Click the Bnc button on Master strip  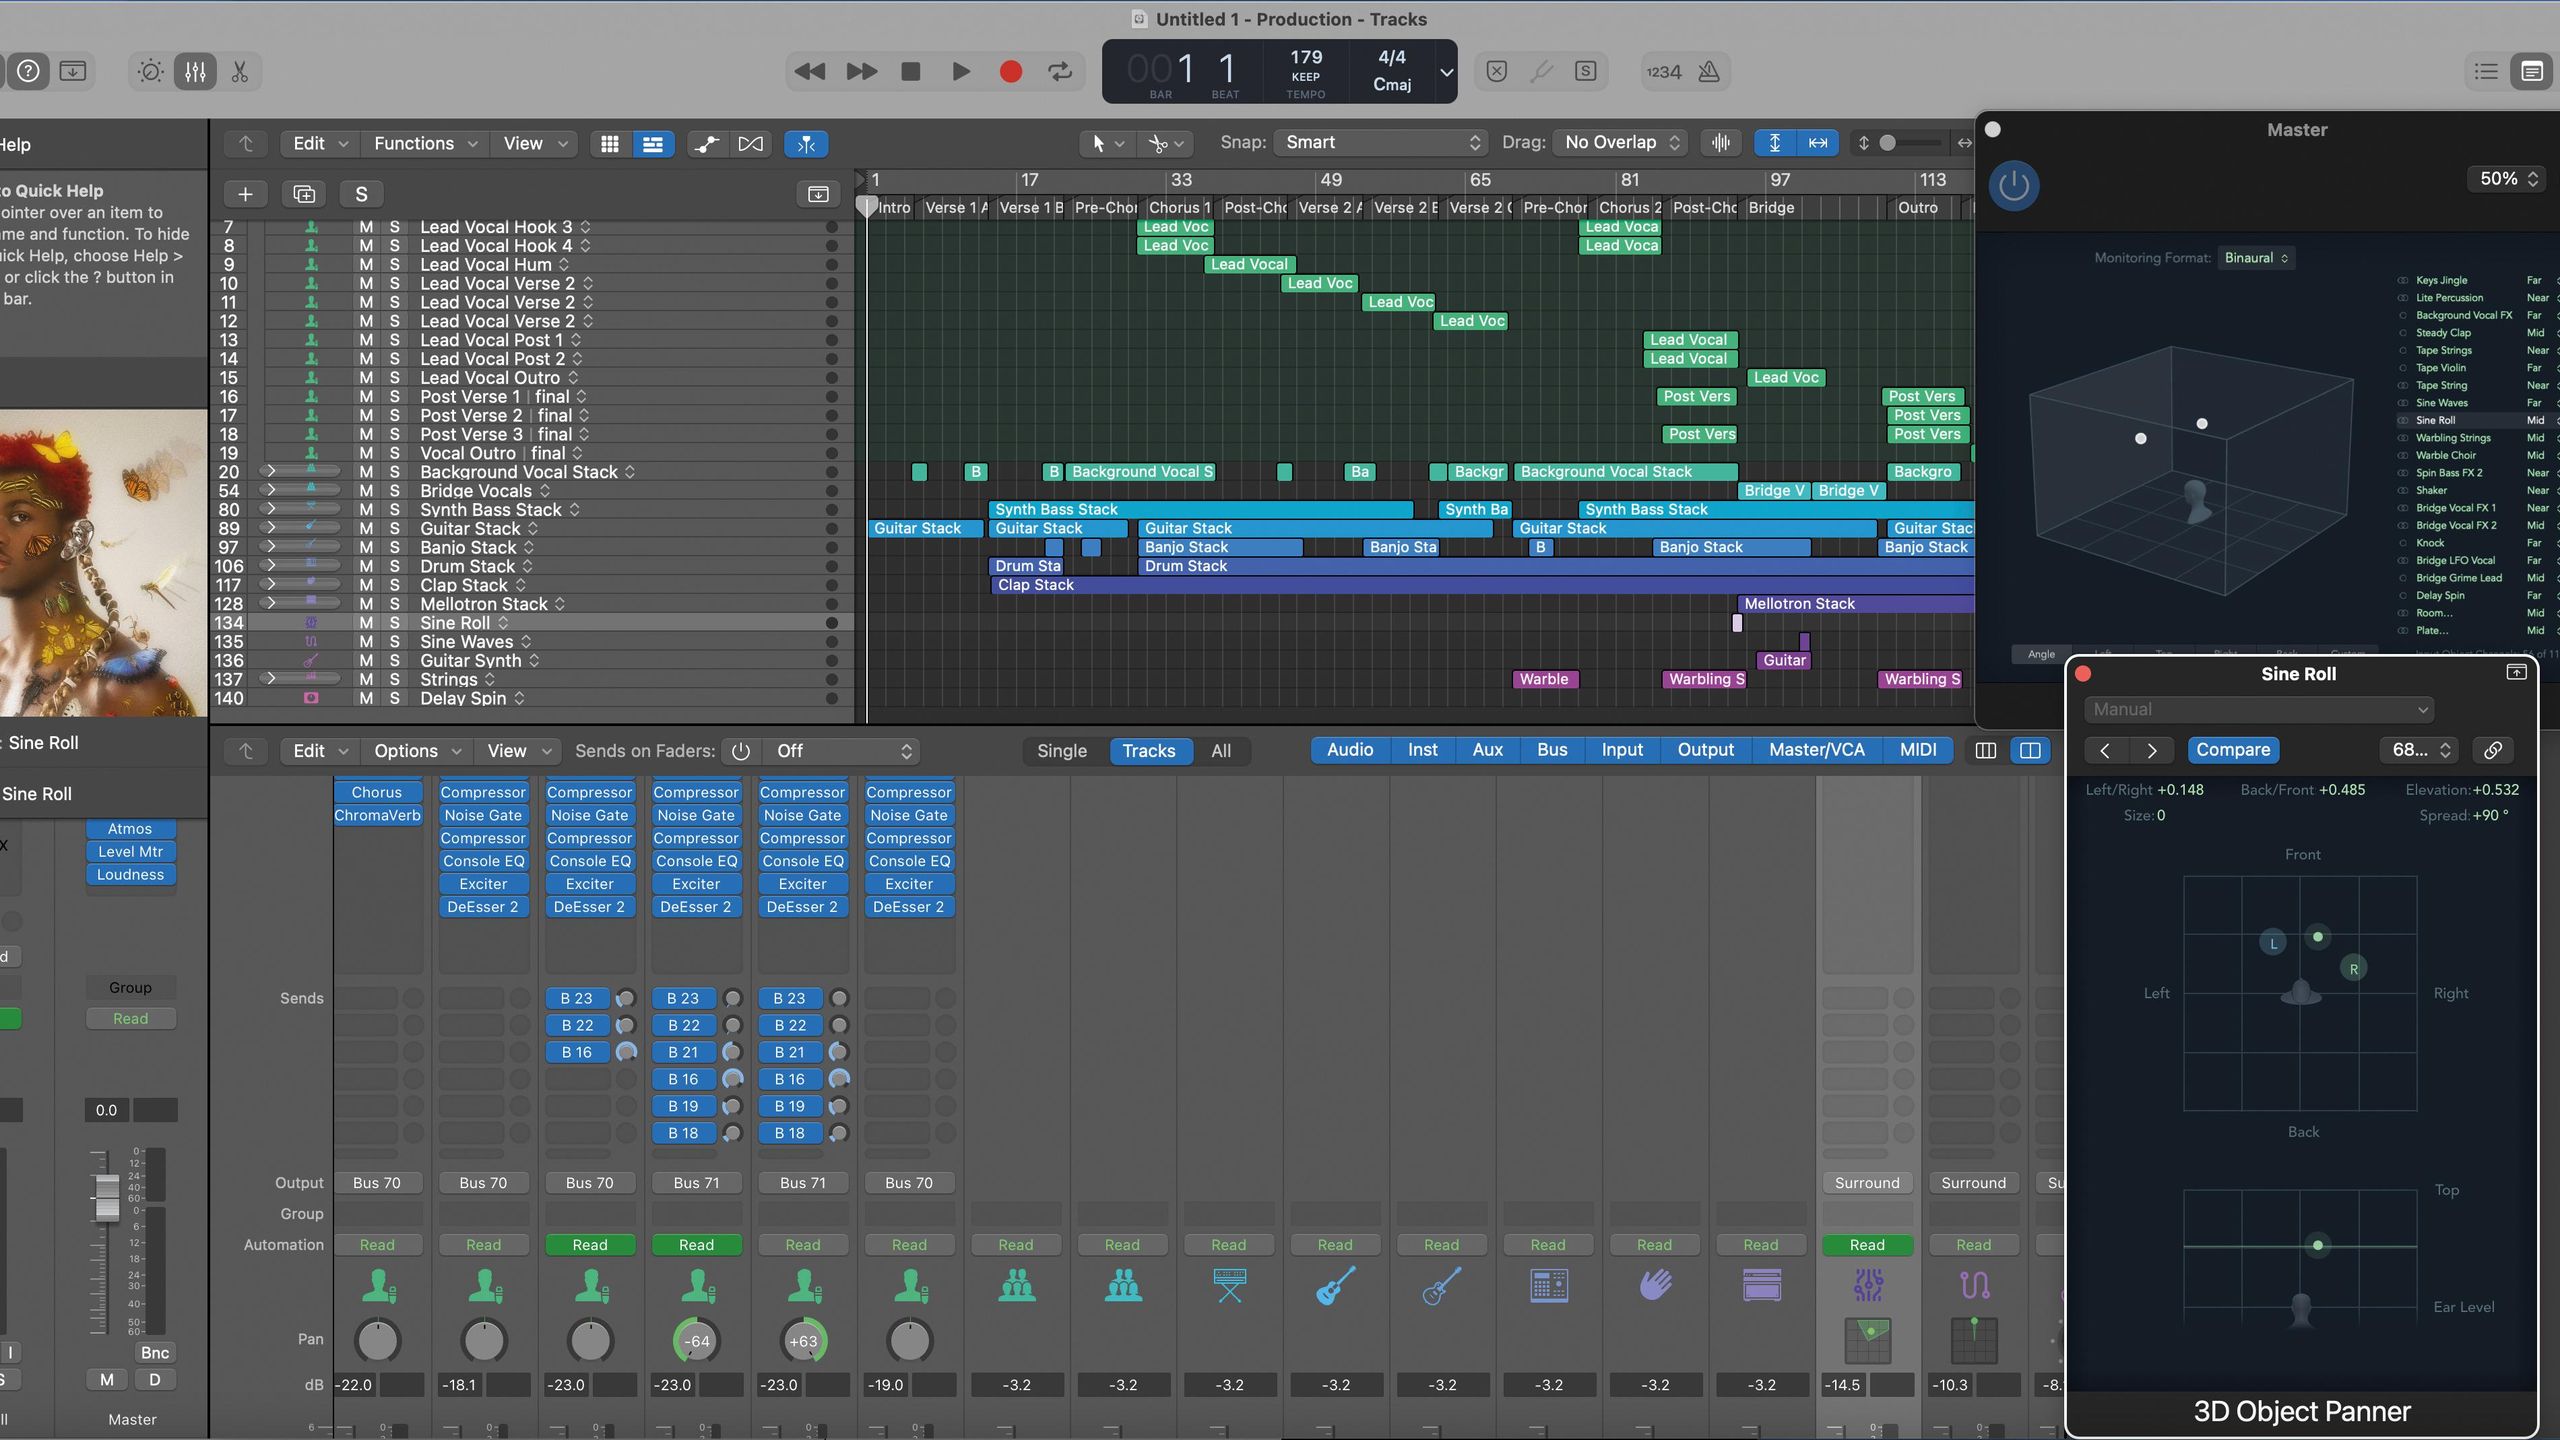point(154,1353)
